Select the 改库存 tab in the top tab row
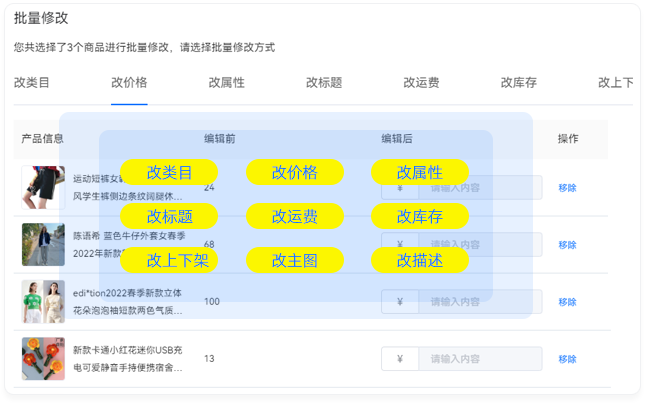This screenshot has height=407, width=646. click(x=519, y=83)
